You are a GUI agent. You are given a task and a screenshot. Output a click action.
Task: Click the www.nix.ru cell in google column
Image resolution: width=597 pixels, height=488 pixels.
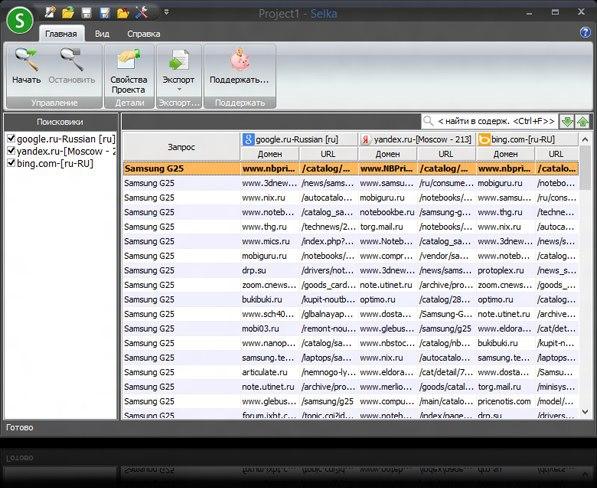[x=270, y=198]
